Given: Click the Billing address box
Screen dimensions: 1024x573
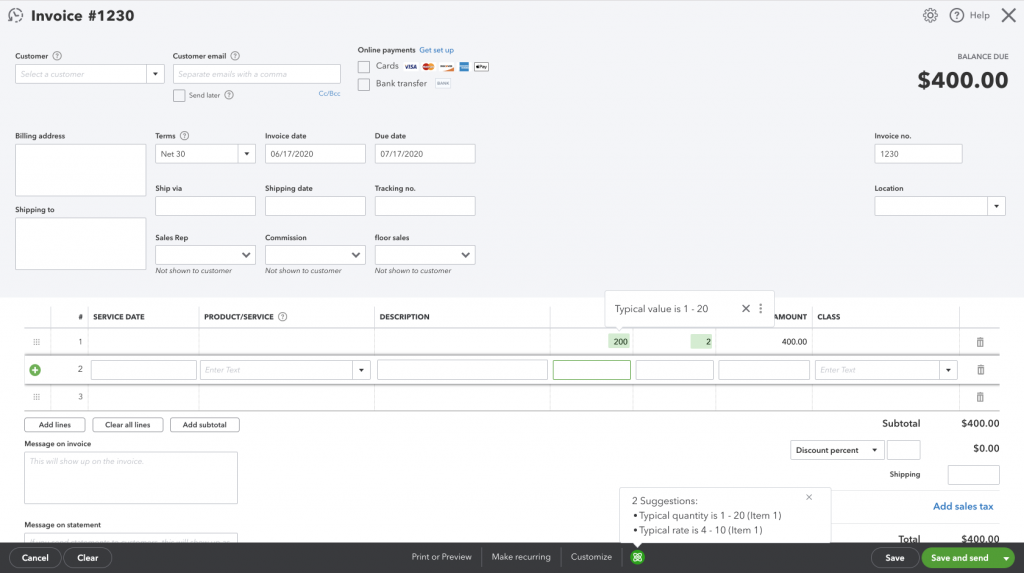Looking at the screenshot, I should 80,170.
